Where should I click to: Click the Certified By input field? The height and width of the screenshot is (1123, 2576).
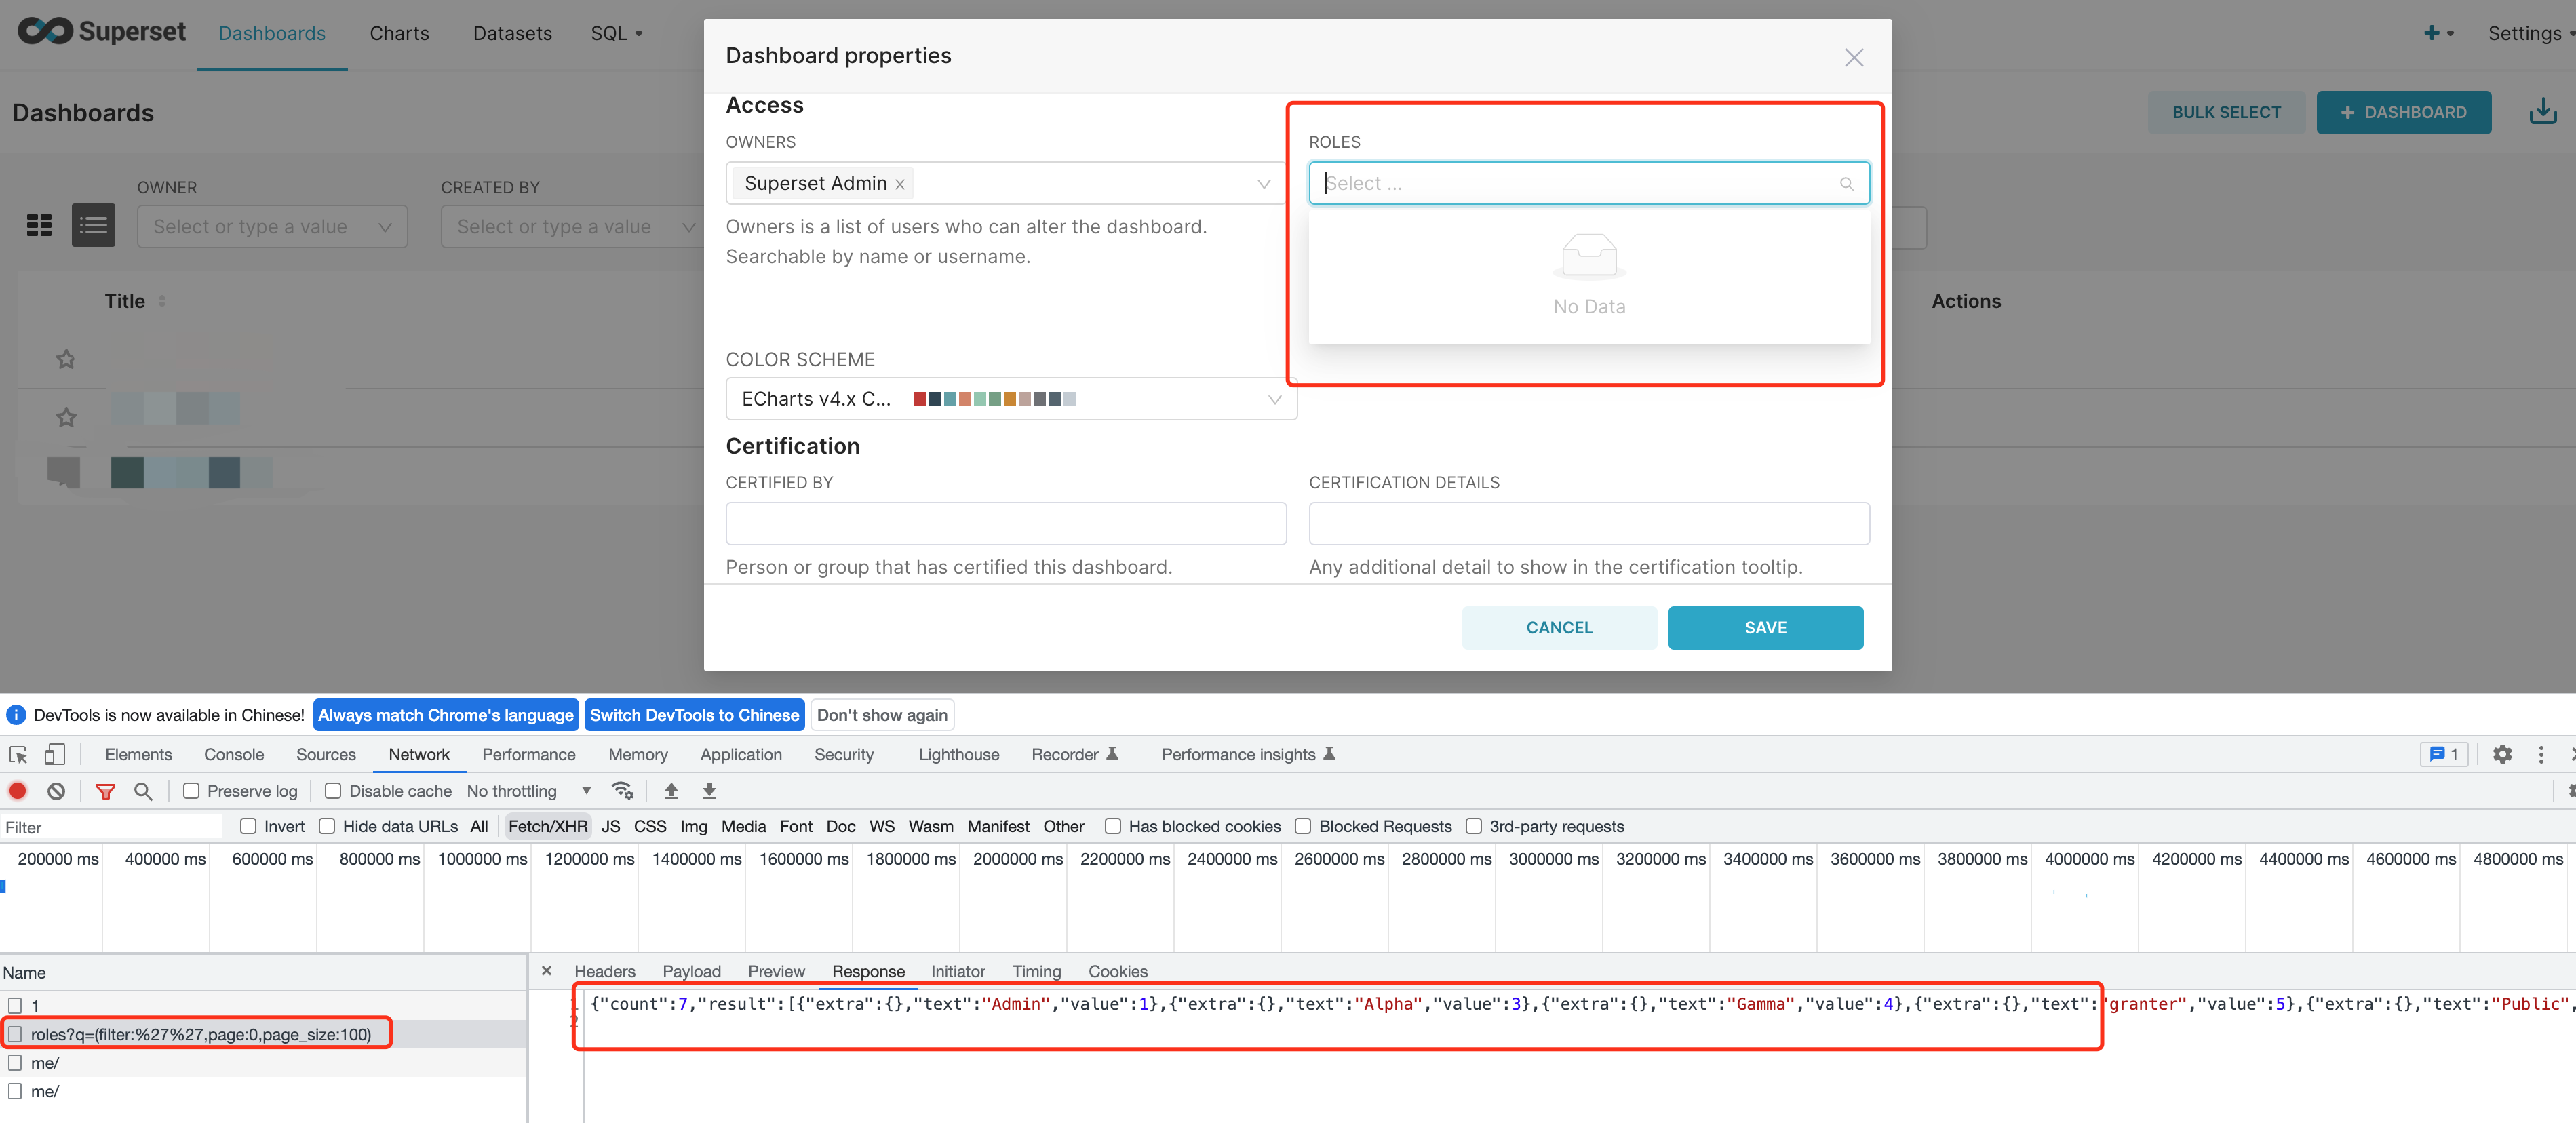tap(1005, 522)
